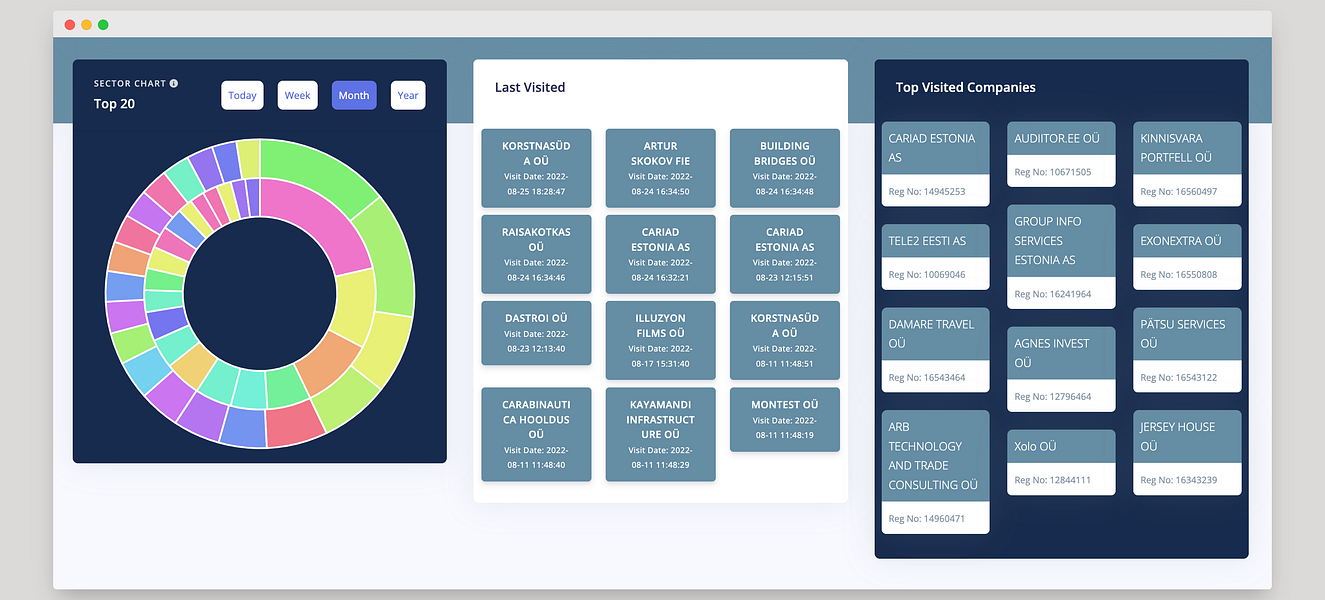
Task: Select JERSEY HOUSE OÜ company card
Action: coord(1187,452)
